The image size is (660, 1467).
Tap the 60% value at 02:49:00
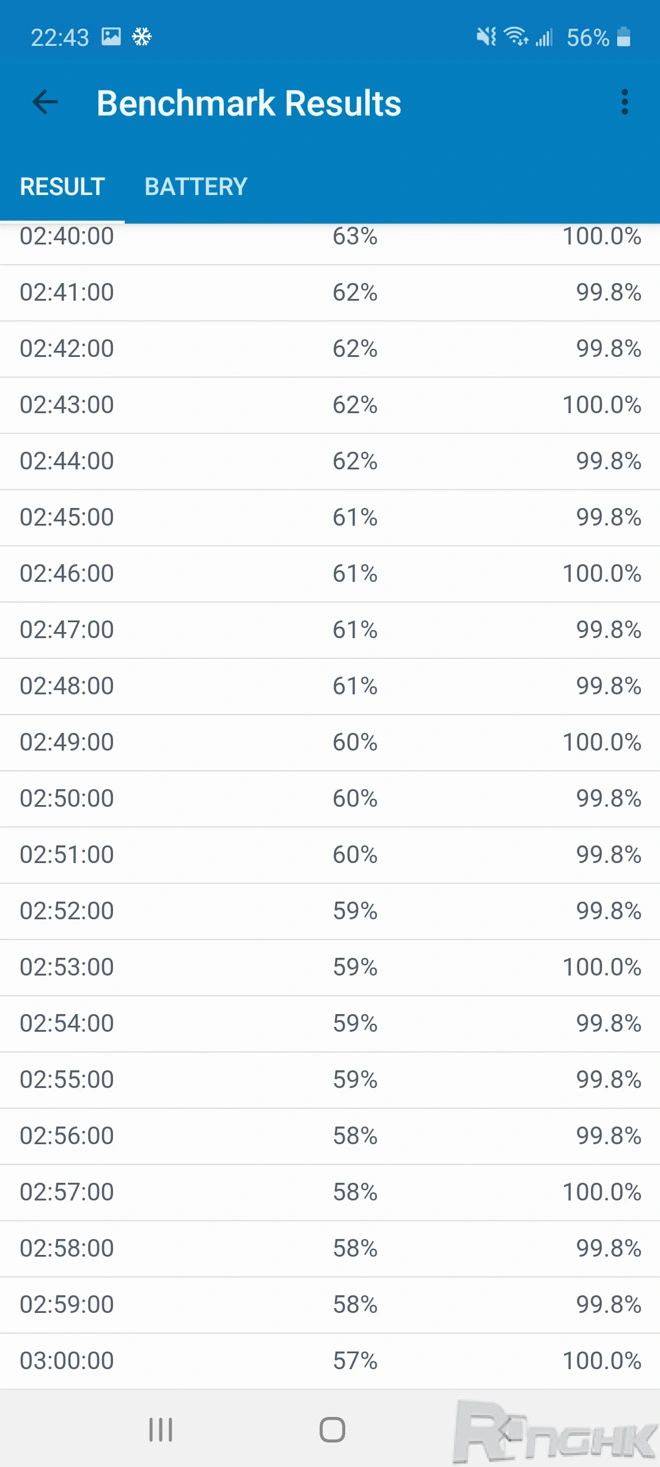pos(355,742)
